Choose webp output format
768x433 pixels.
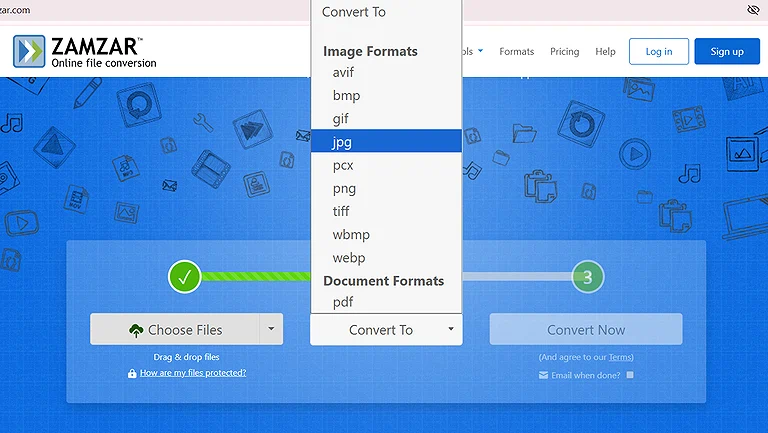[386, 258]
